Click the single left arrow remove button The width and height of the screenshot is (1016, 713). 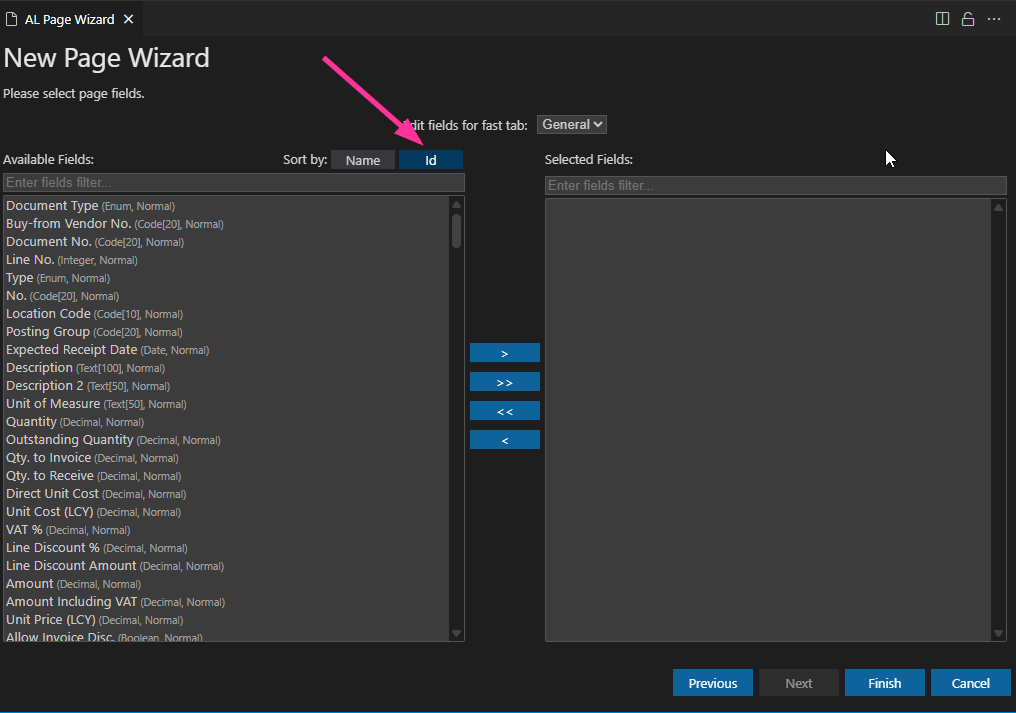504,440
